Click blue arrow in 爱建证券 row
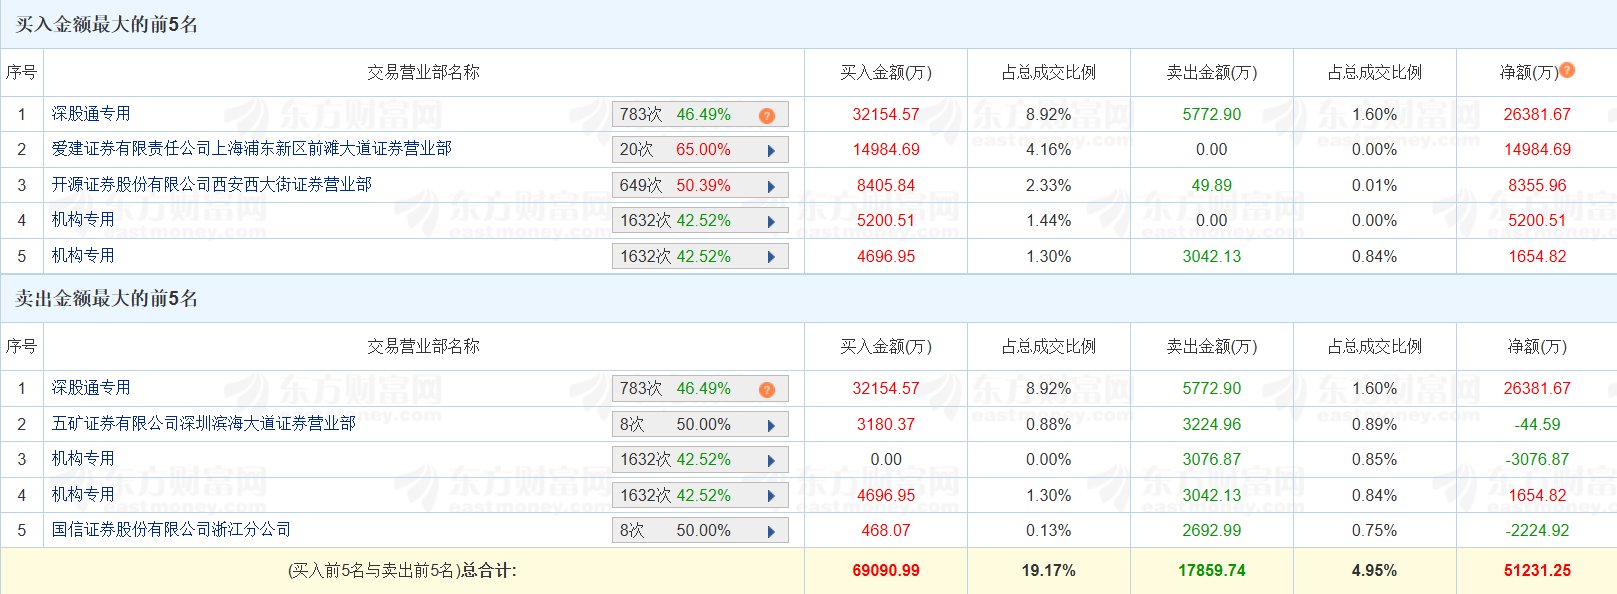Screen dimensions: 1617x594 tap(771, 151)
